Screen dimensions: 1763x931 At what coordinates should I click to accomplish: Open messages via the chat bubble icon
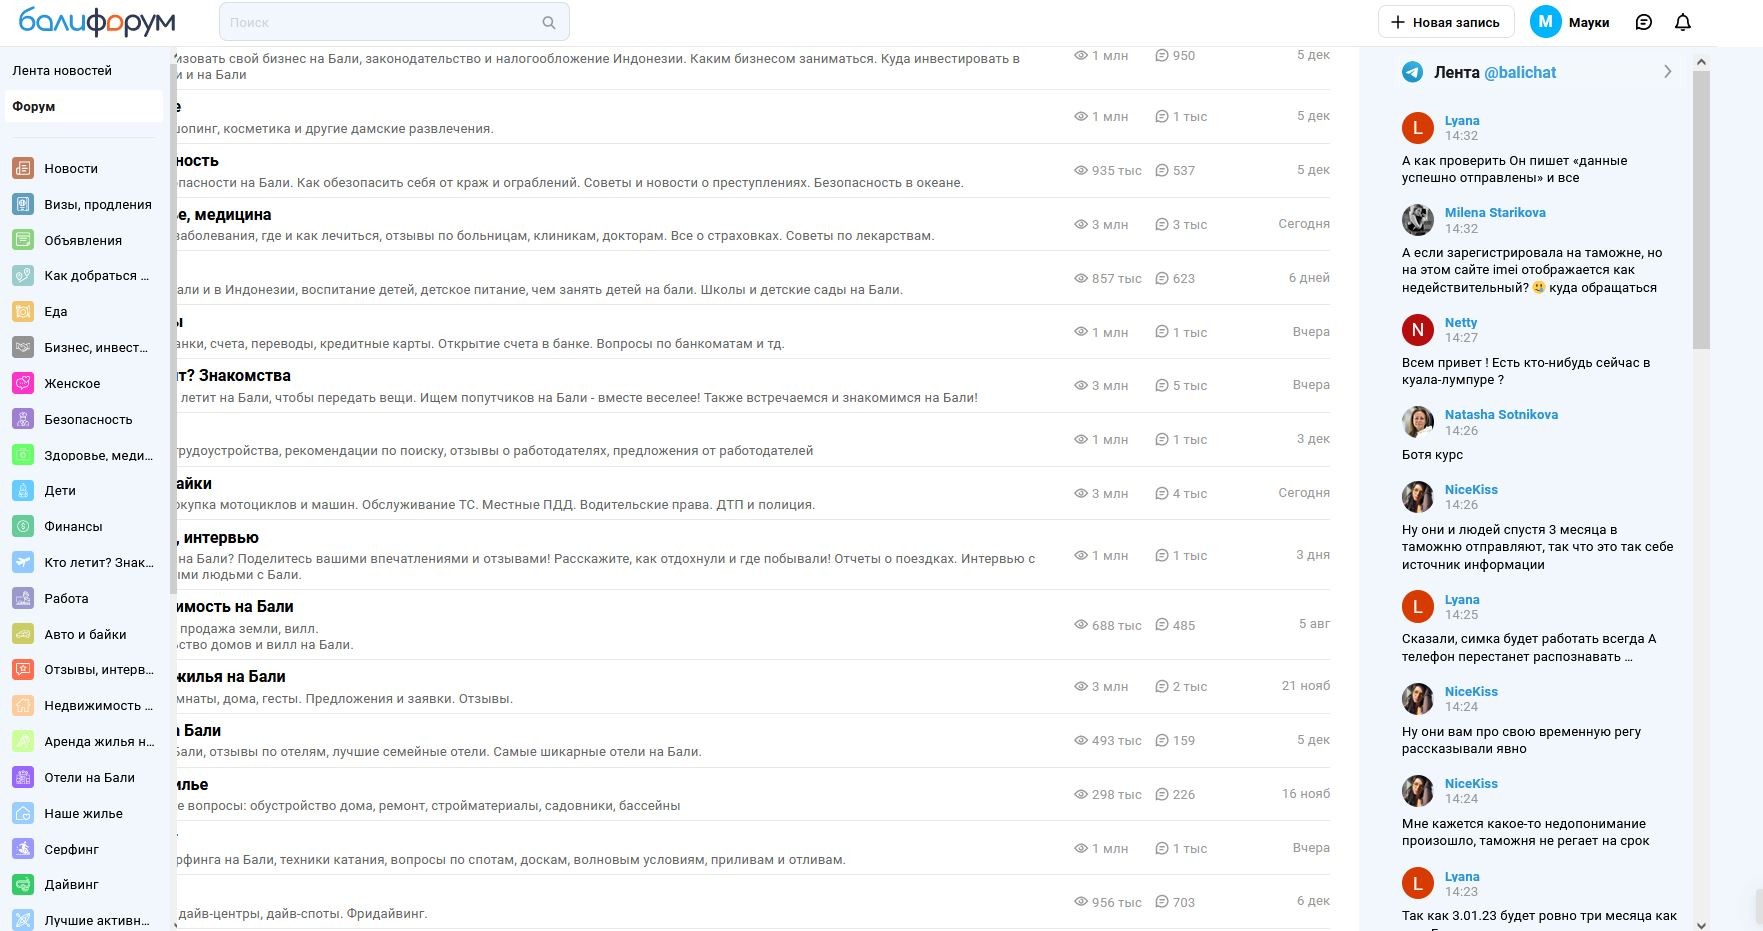pyautogui.click(x=1643, y=22)
